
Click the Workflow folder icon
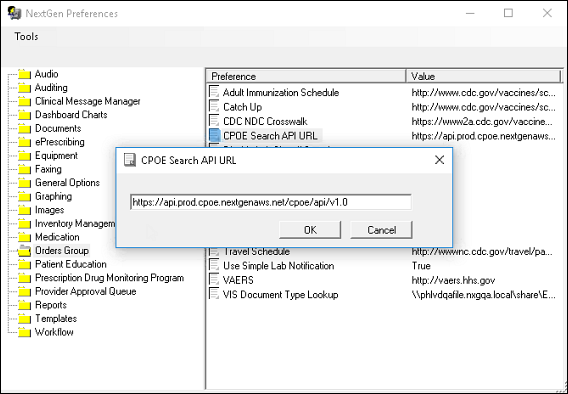[x=25, y=332]
